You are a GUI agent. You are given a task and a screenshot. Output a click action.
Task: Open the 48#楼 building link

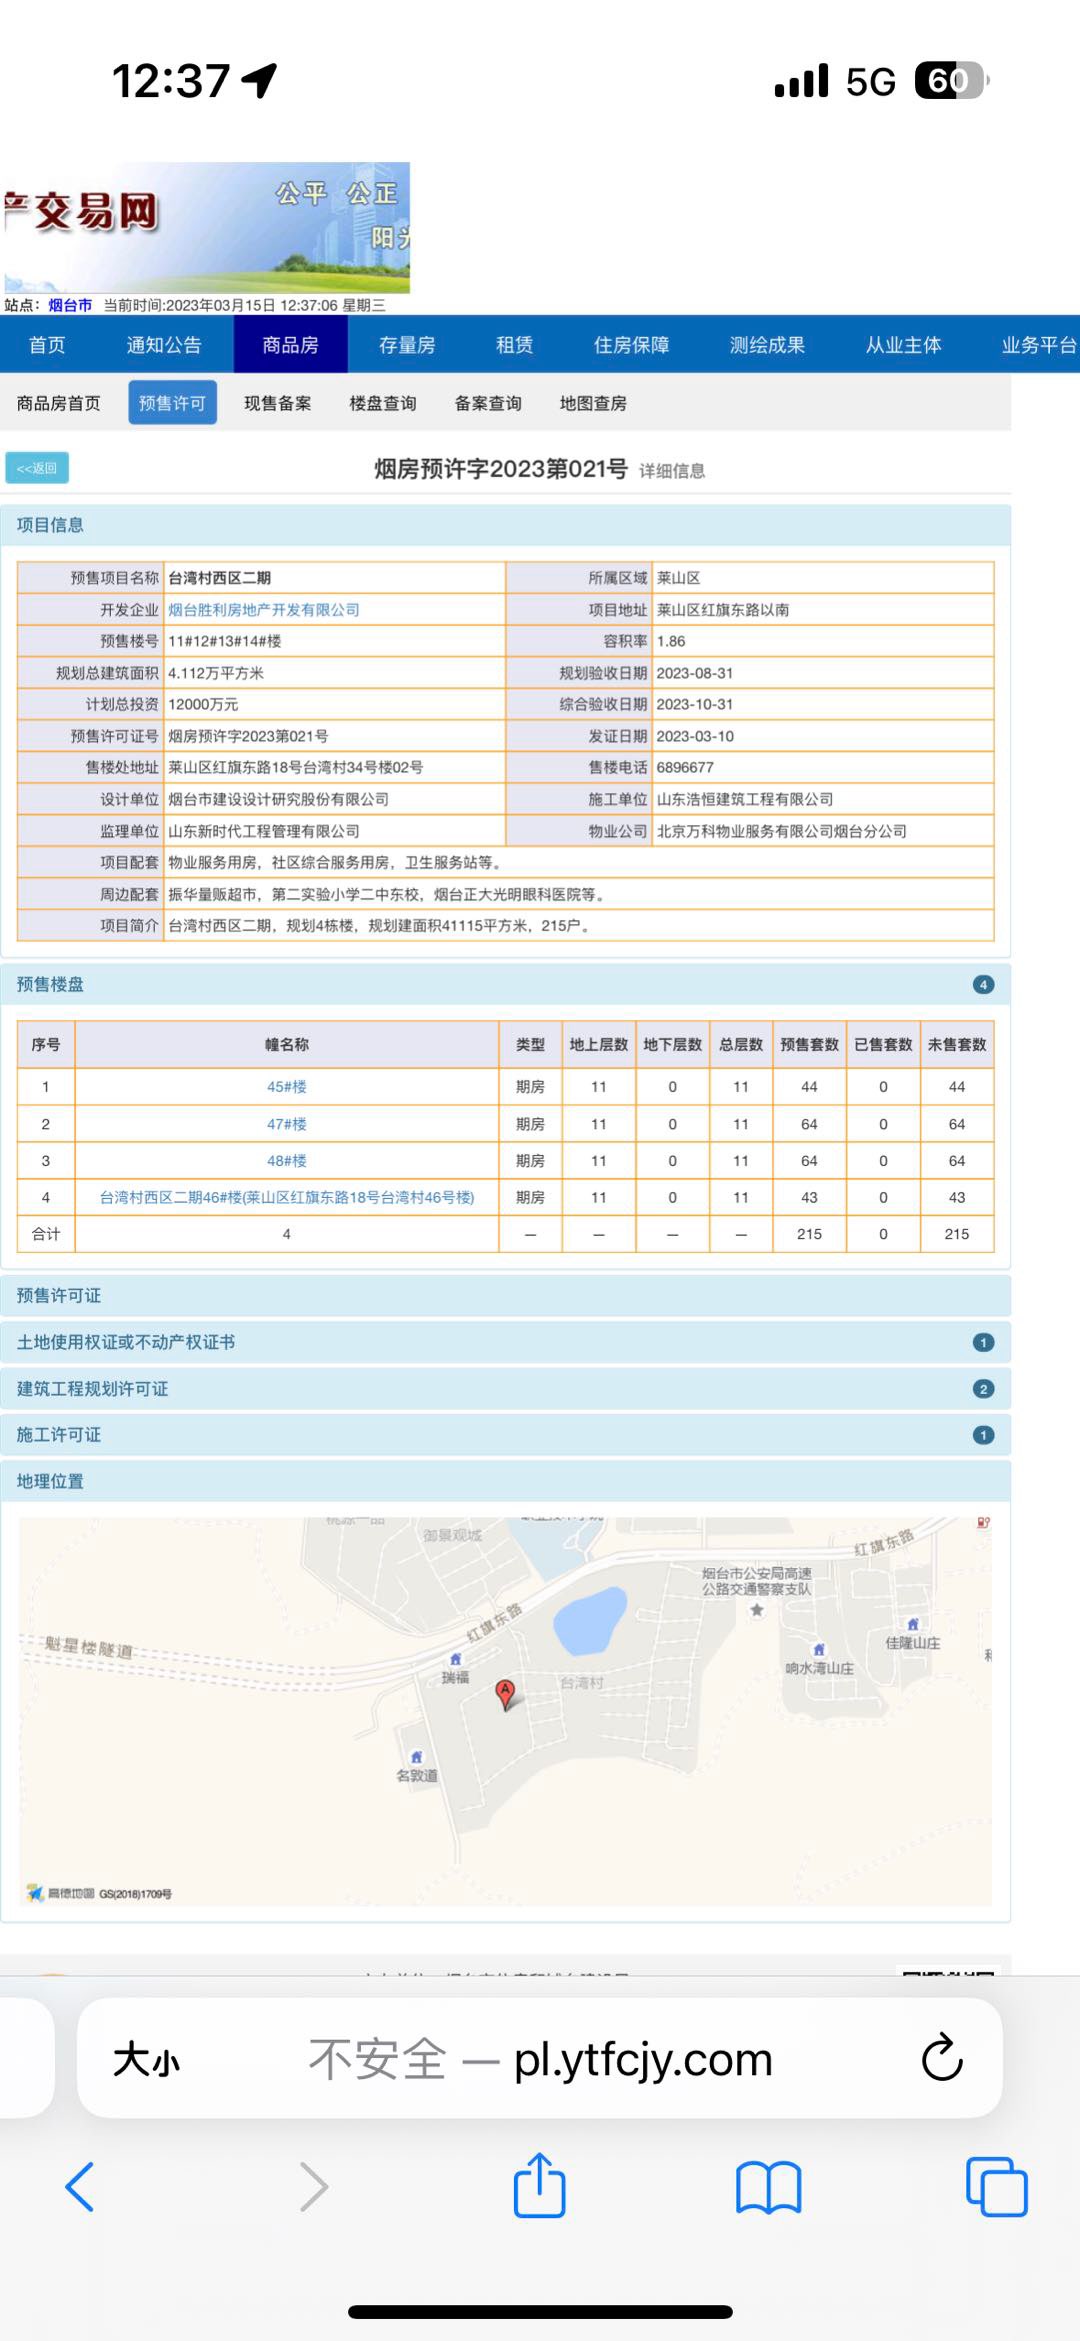point(287,1161)
